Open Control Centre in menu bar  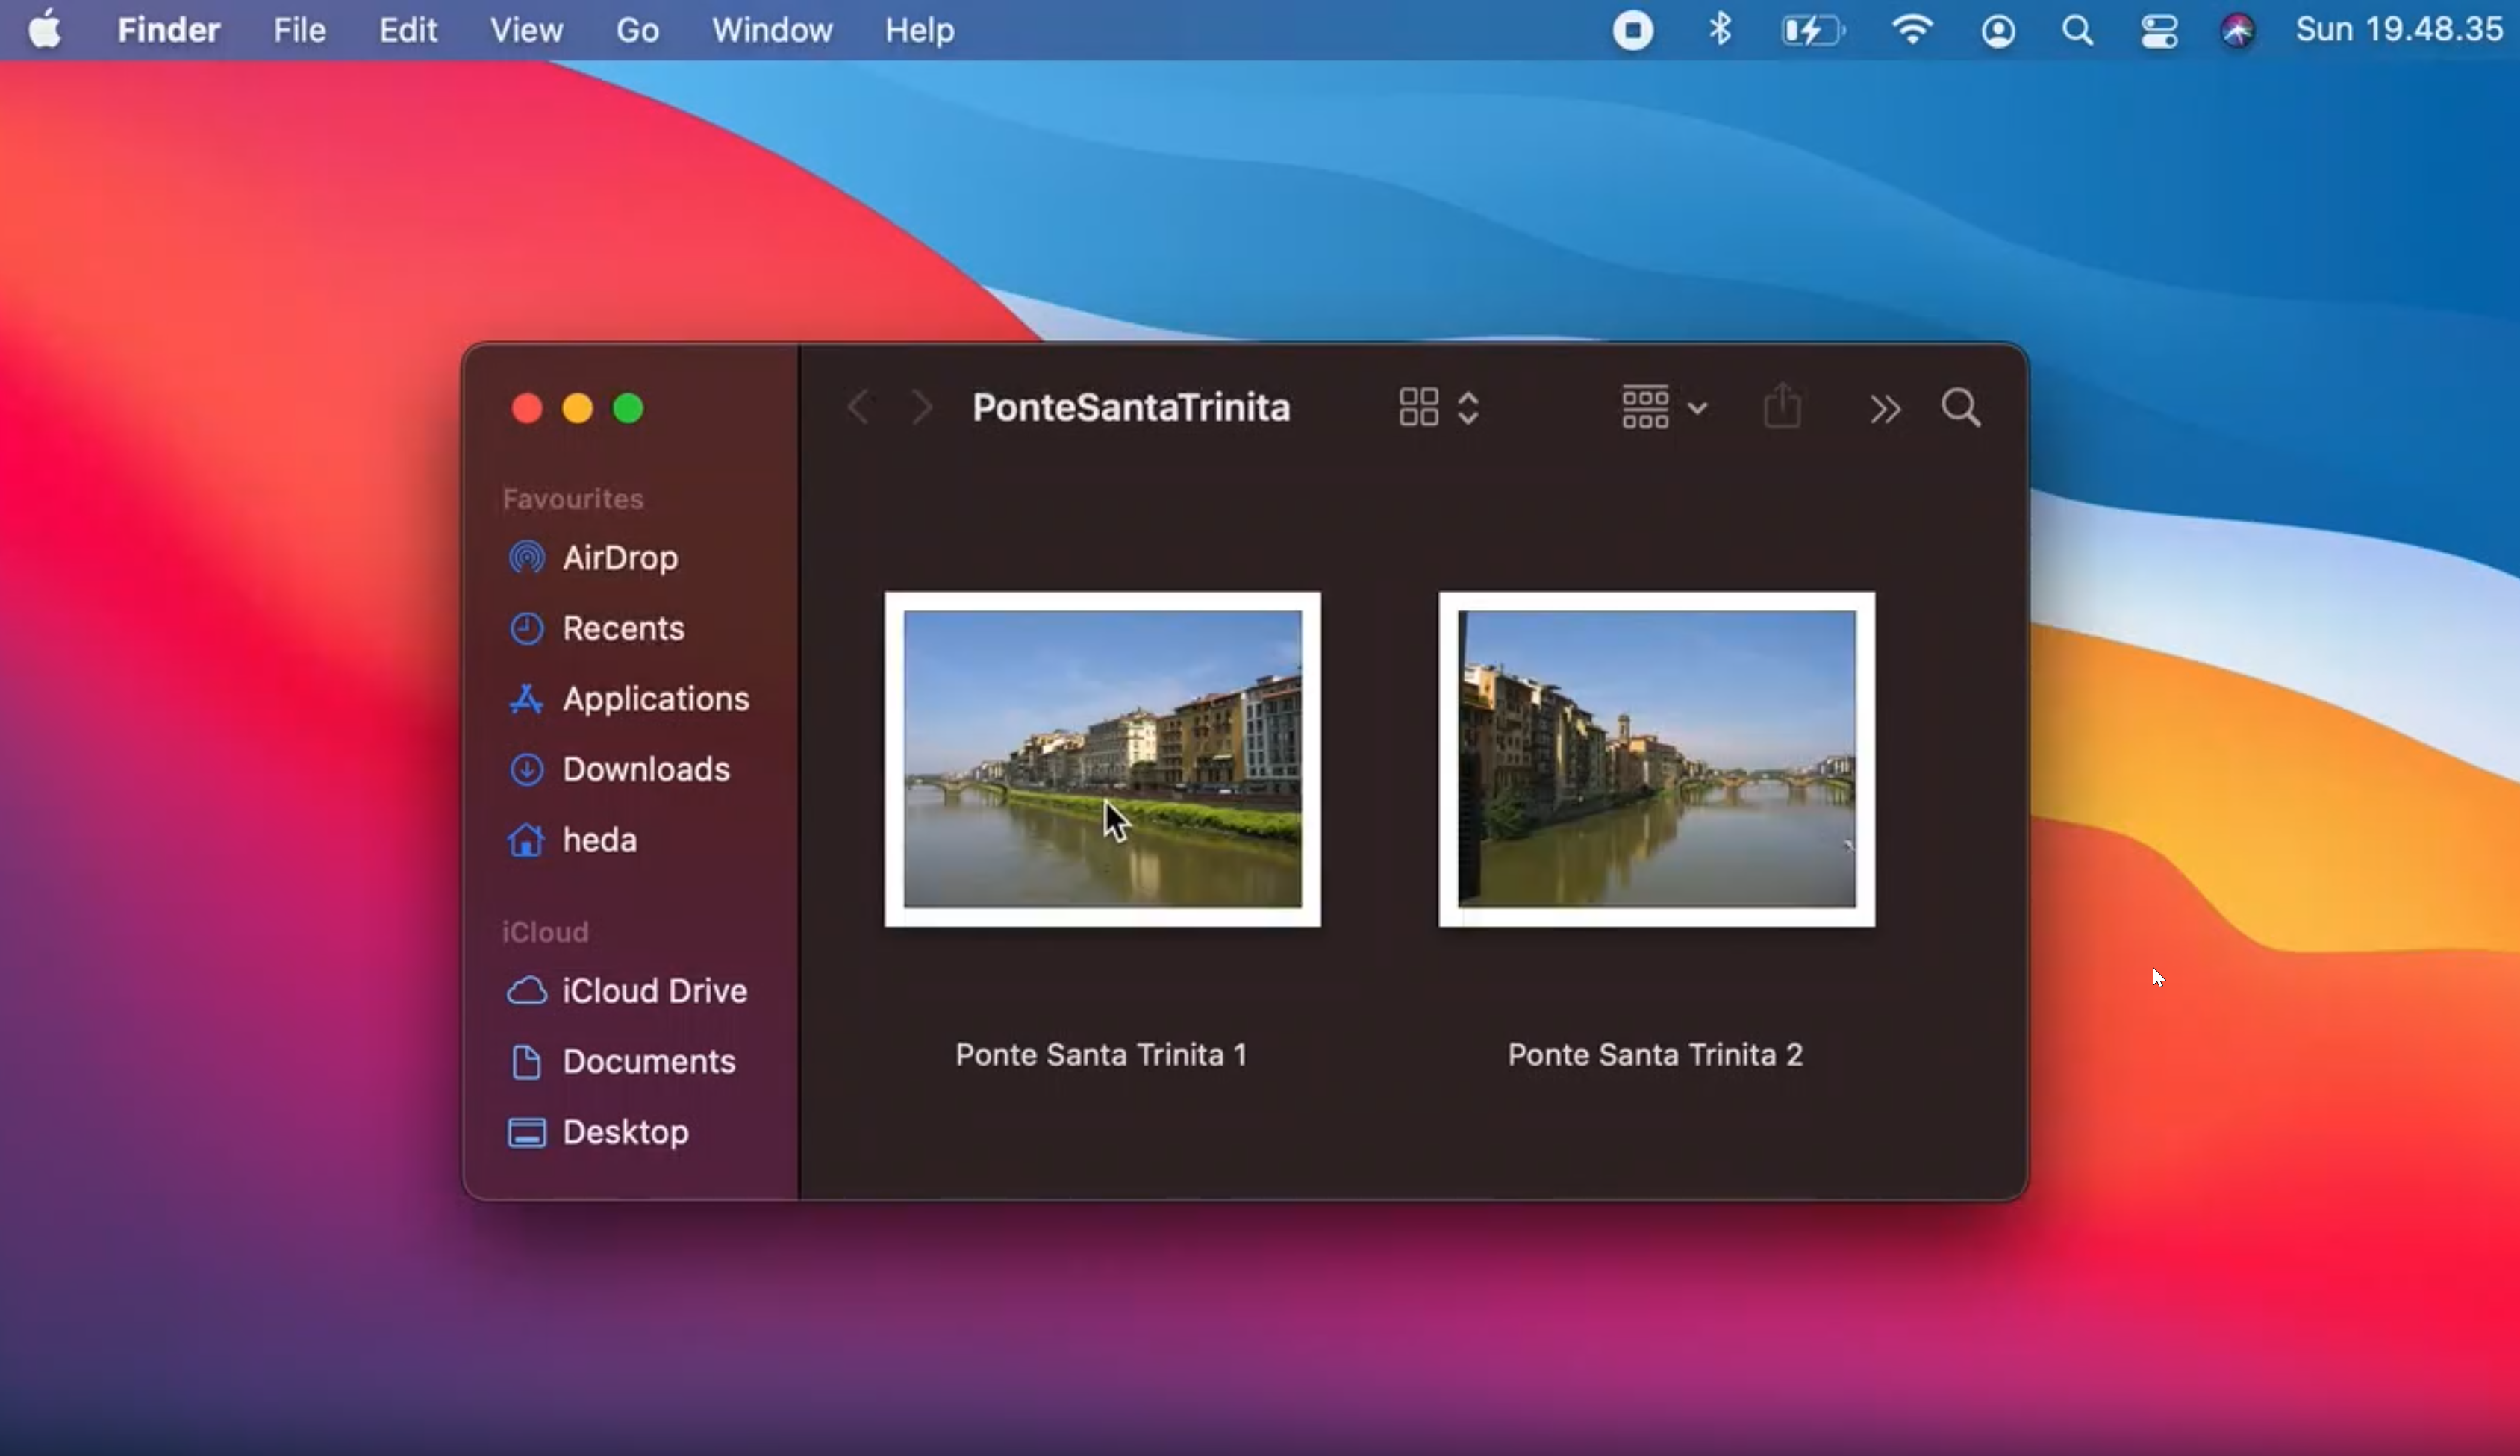[2158, 31]
